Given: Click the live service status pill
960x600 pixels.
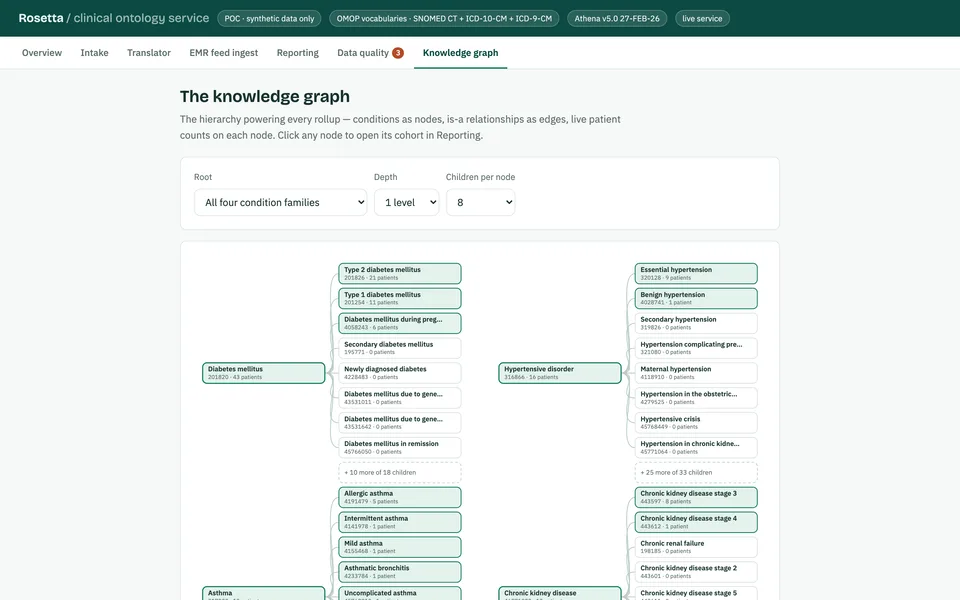Looking at the screenshot, I should tap(702, 18).
